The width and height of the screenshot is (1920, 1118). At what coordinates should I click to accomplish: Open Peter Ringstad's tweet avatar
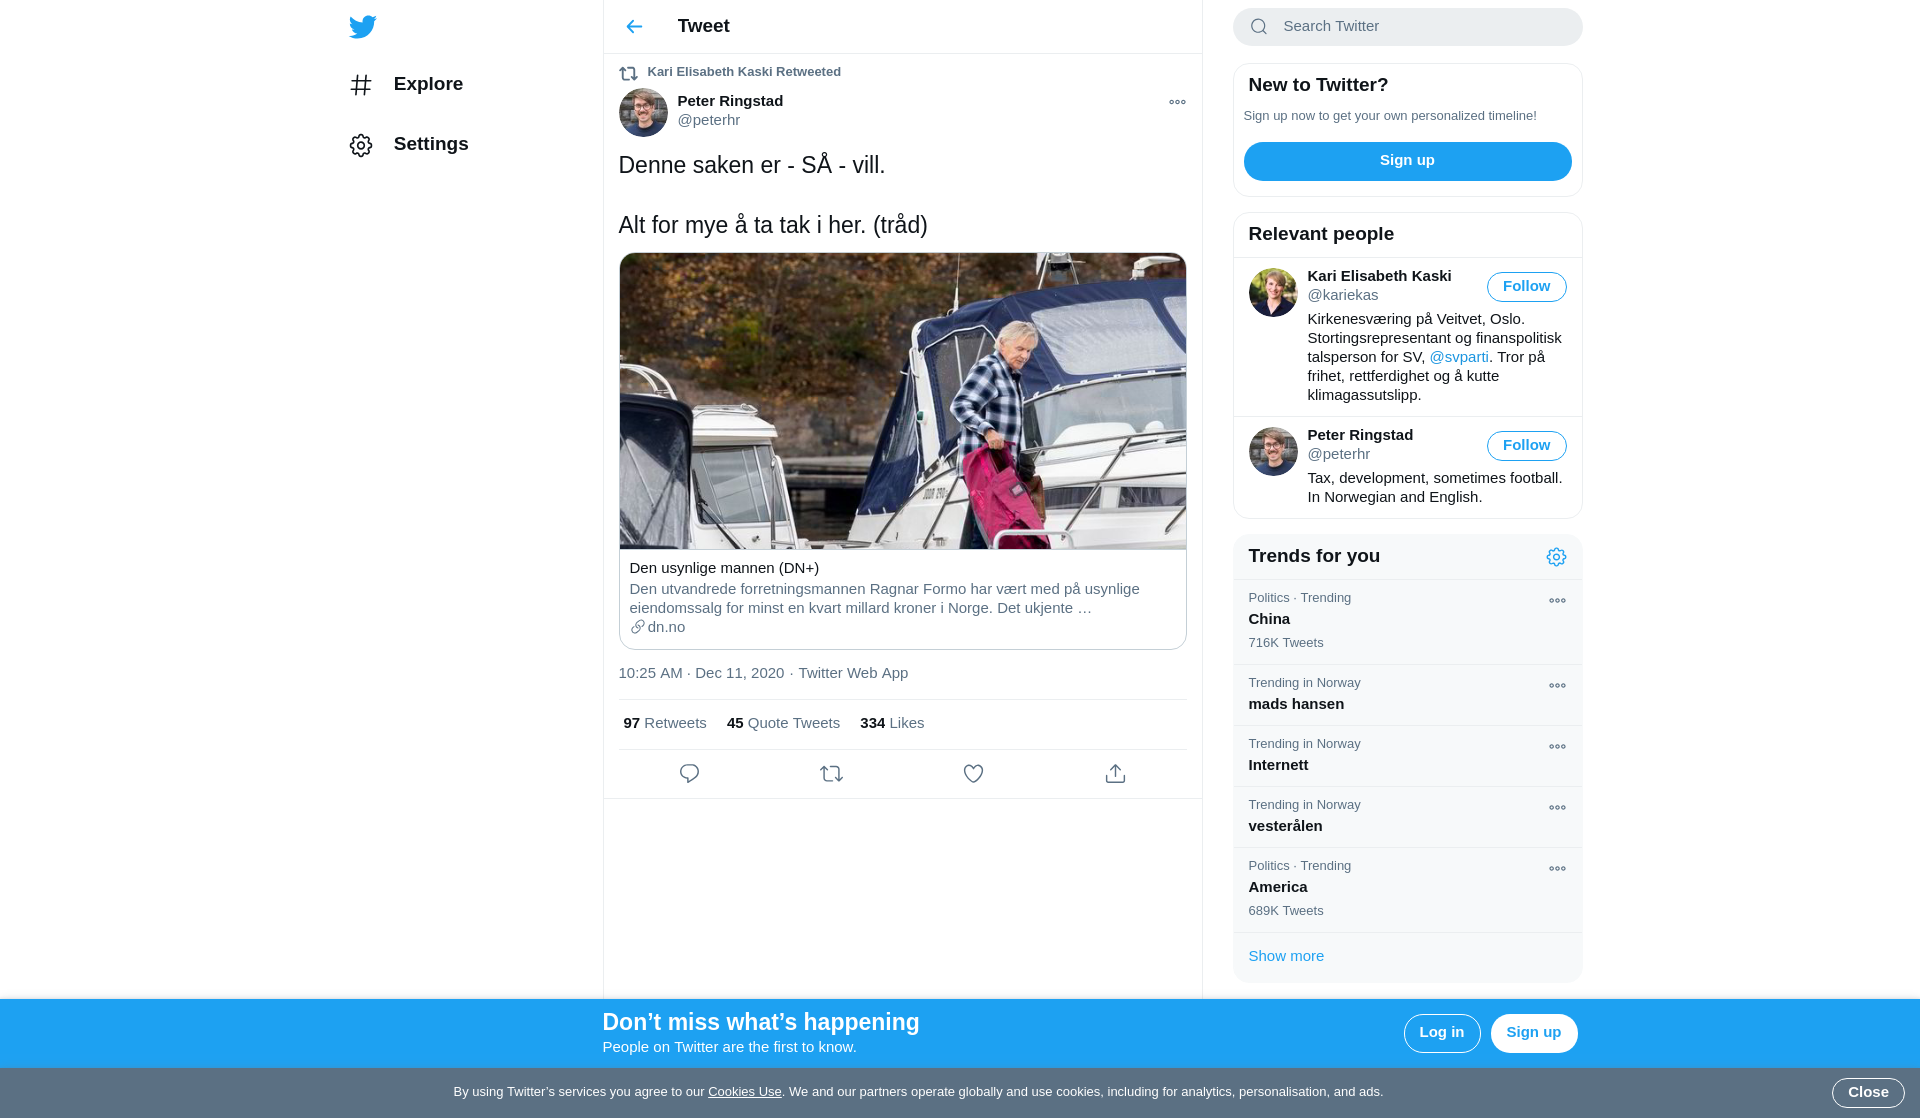643,112
